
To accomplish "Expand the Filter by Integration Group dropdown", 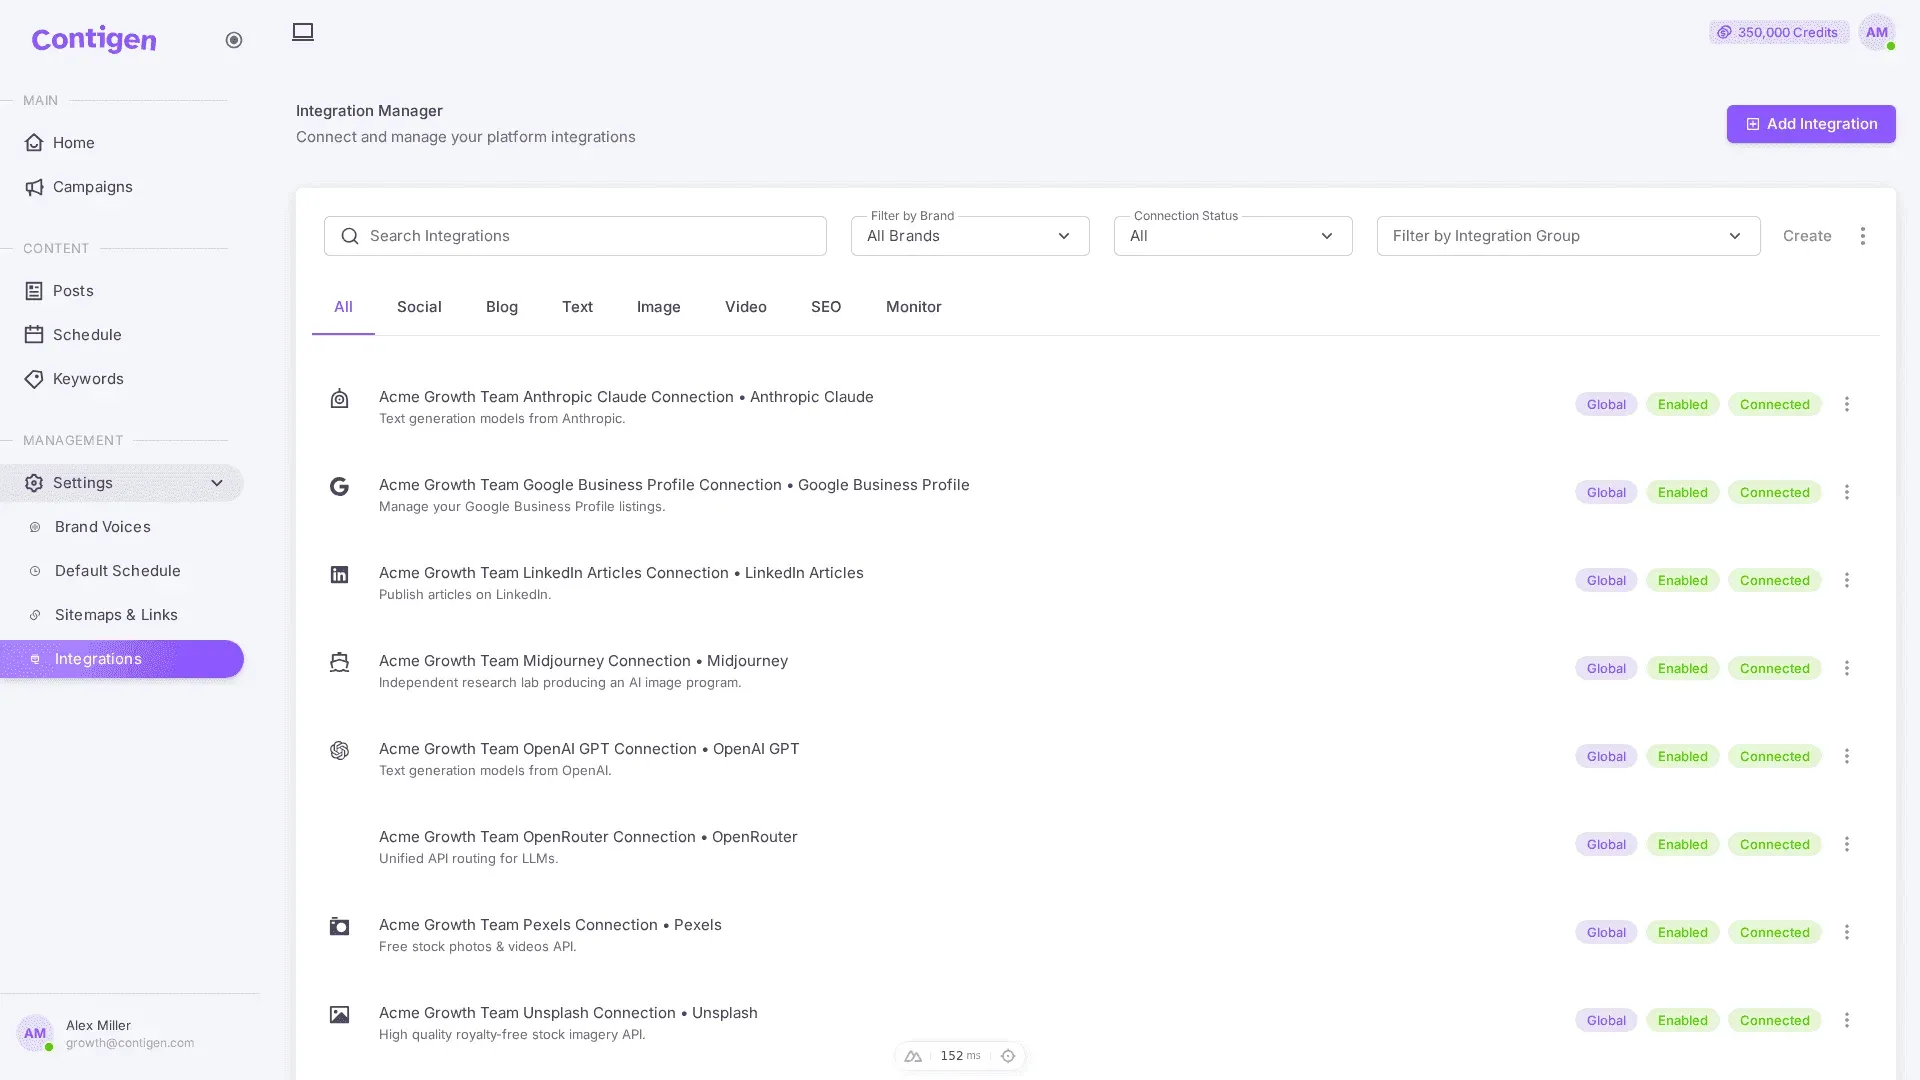I will click(x=1568, y=236).
